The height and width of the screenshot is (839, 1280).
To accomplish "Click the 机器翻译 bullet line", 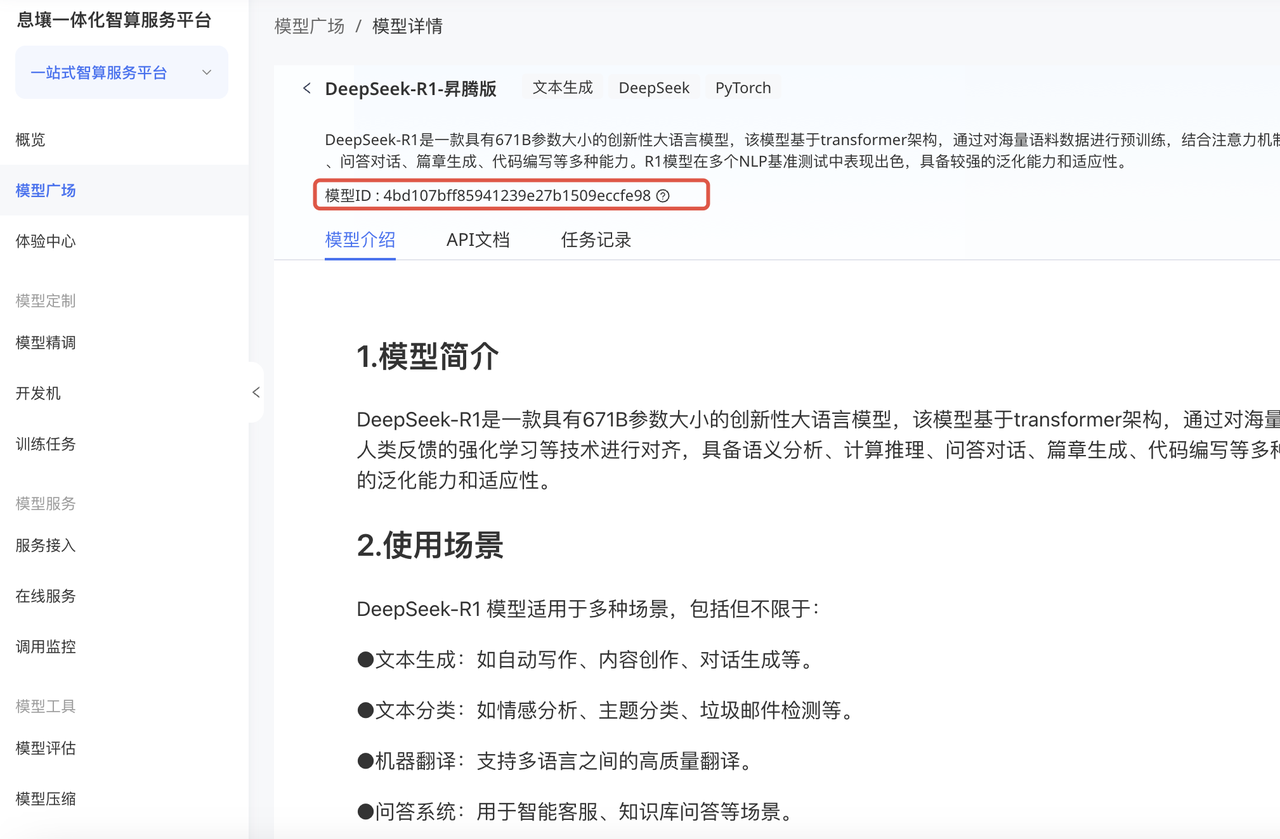I will [556, 762].
